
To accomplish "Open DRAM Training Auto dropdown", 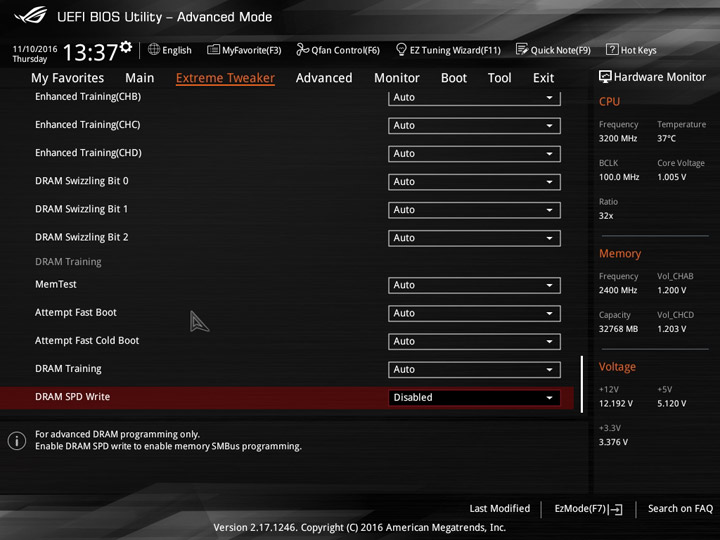I will pos(474,370).
